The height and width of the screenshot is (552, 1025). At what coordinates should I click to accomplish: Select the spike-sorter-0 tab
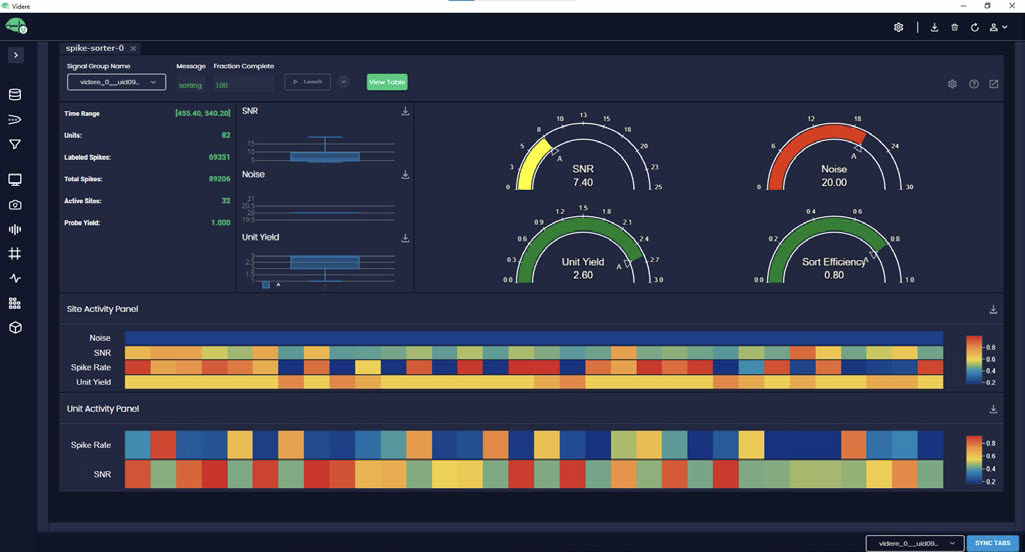[95, 48]
